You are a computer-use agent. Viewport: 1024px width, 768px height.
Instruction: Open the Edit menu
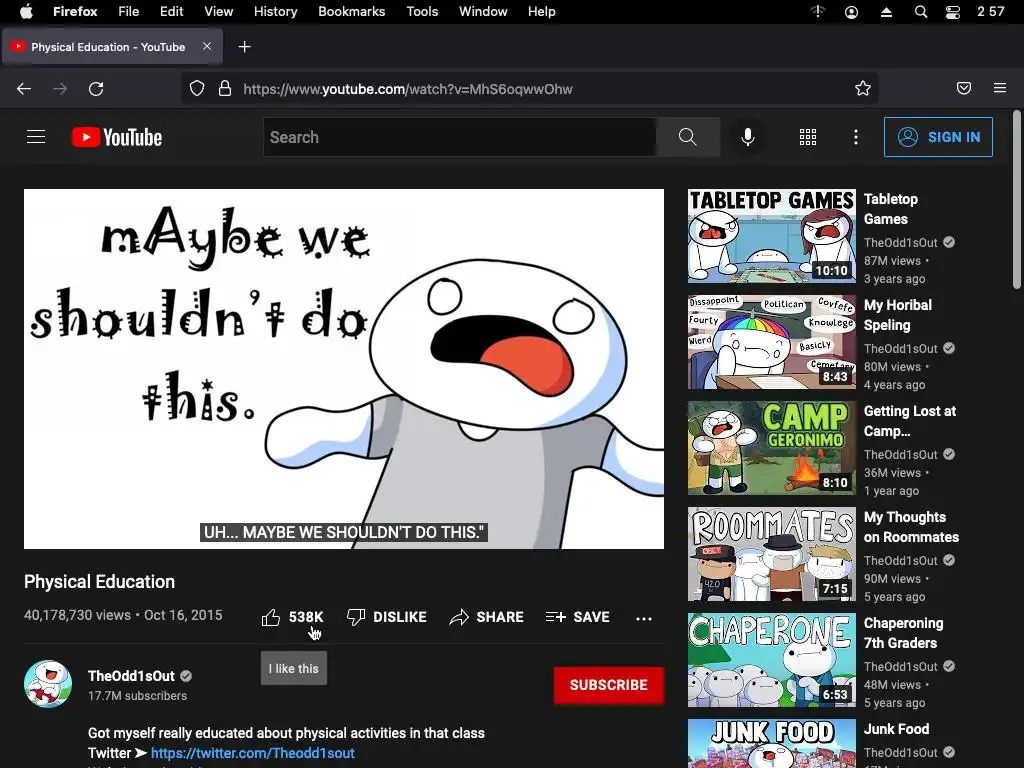[x=172, y=12]
